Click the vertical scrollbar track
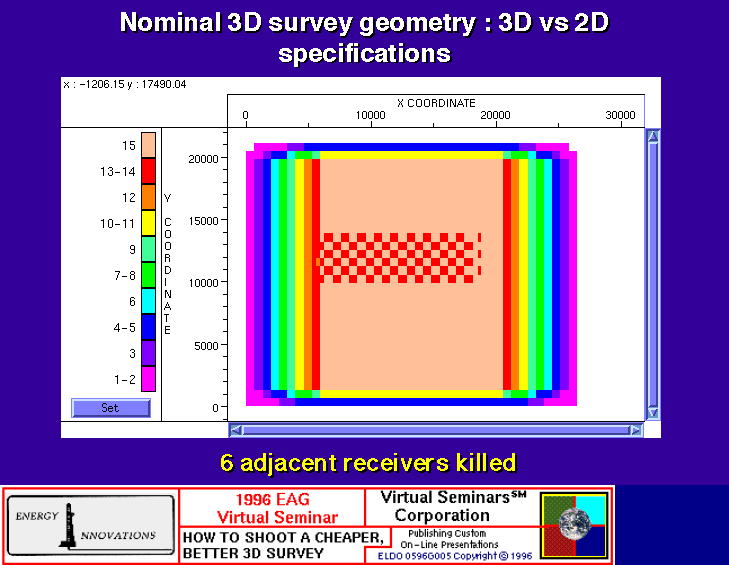Screen dimensions: 729x565 pyautogui.click(x=653, y=274)
